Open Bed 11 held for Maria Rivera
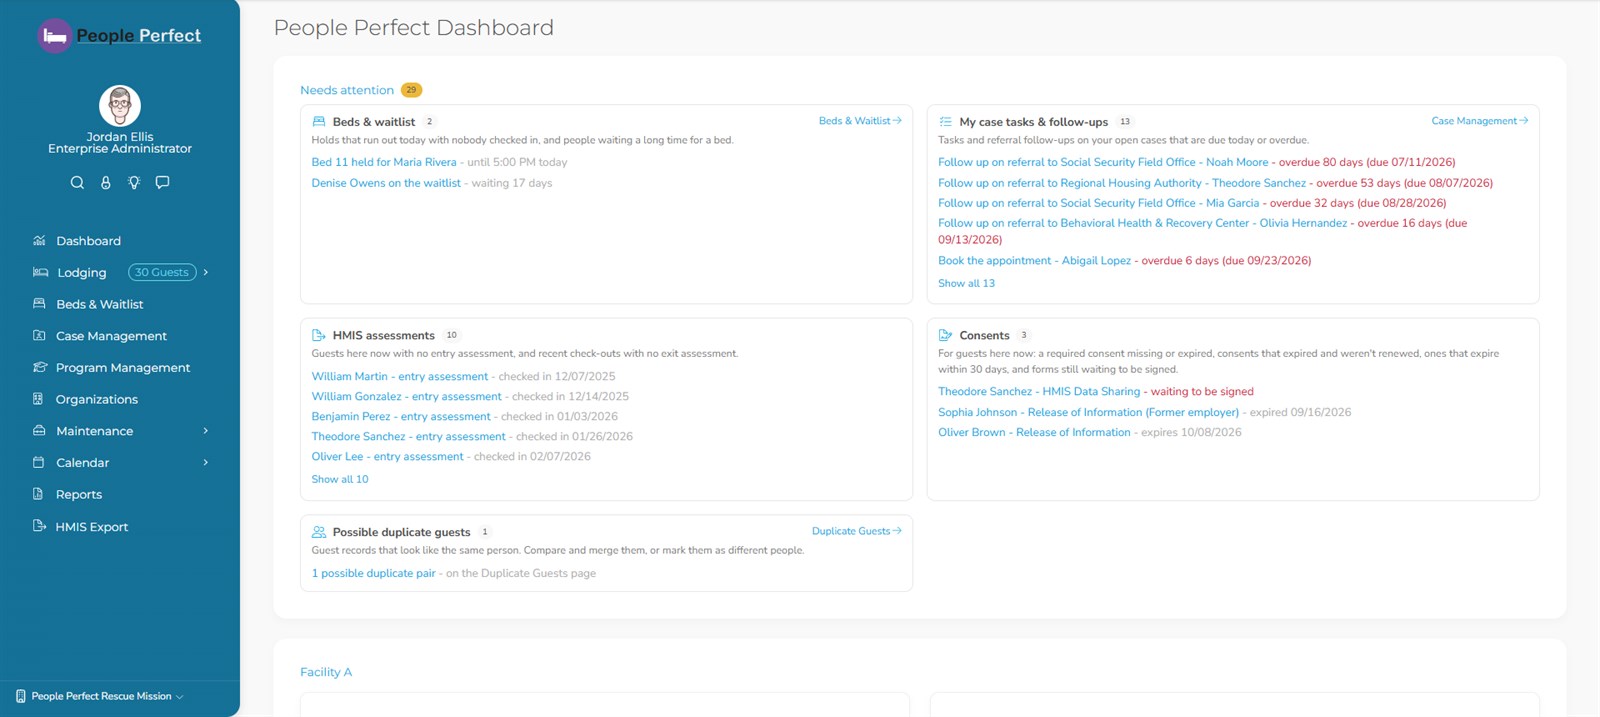The height and width of the screenshot is (717, 1600). pos(384,162)
